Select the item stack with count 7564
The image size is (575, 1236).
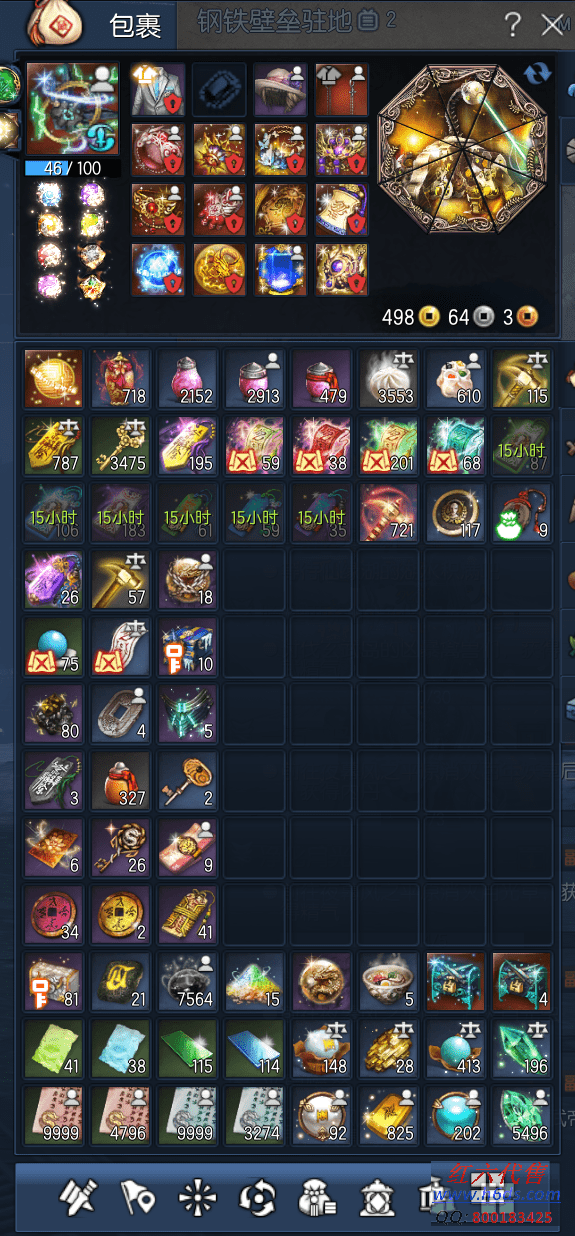[189, 979]
